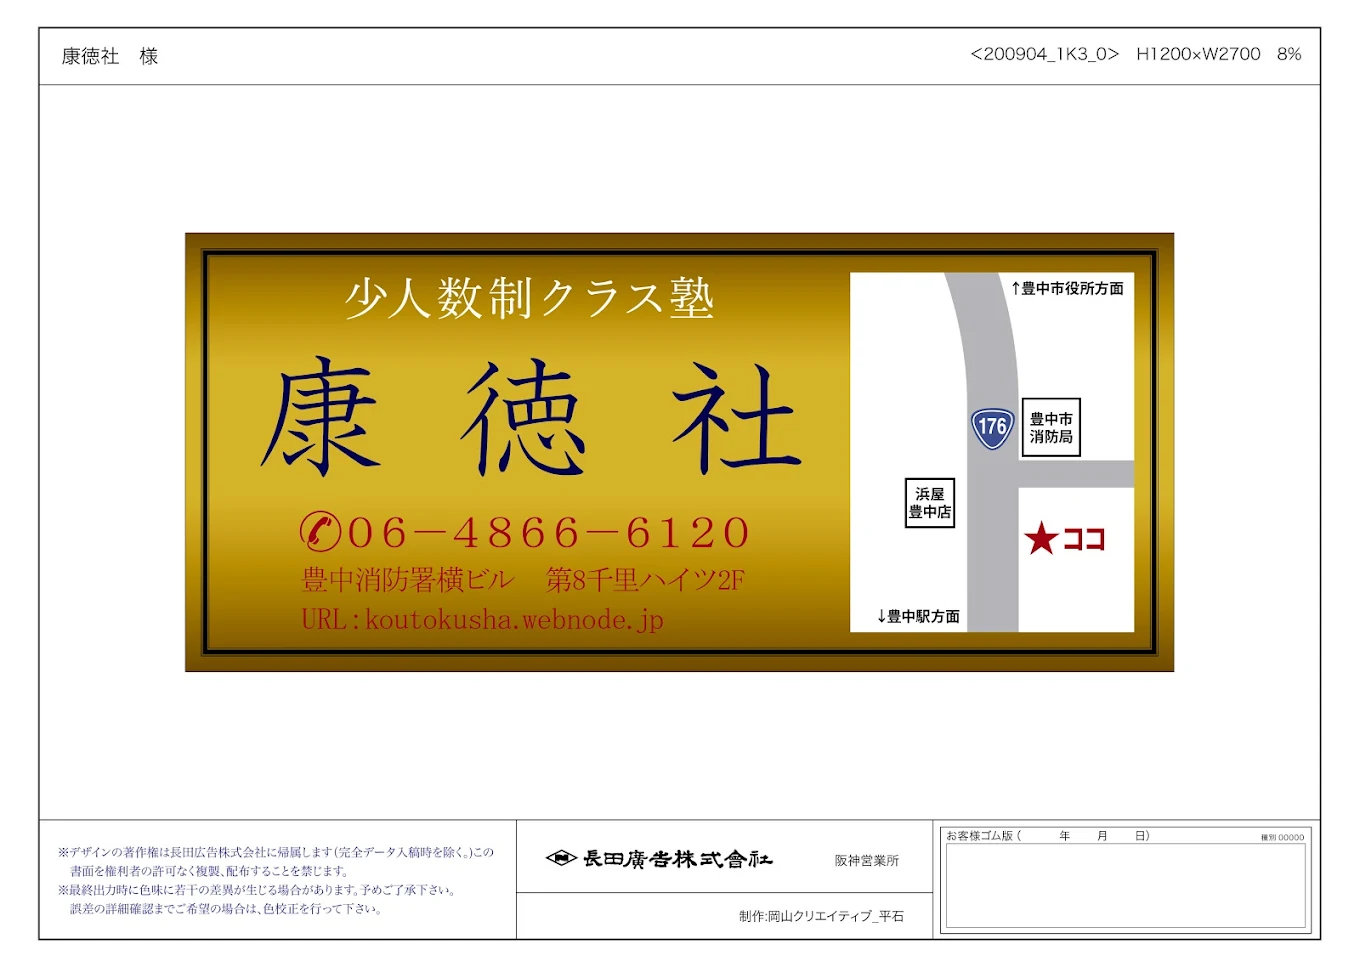Select the 少人数制クラス塾 heading

click(529, 298)
